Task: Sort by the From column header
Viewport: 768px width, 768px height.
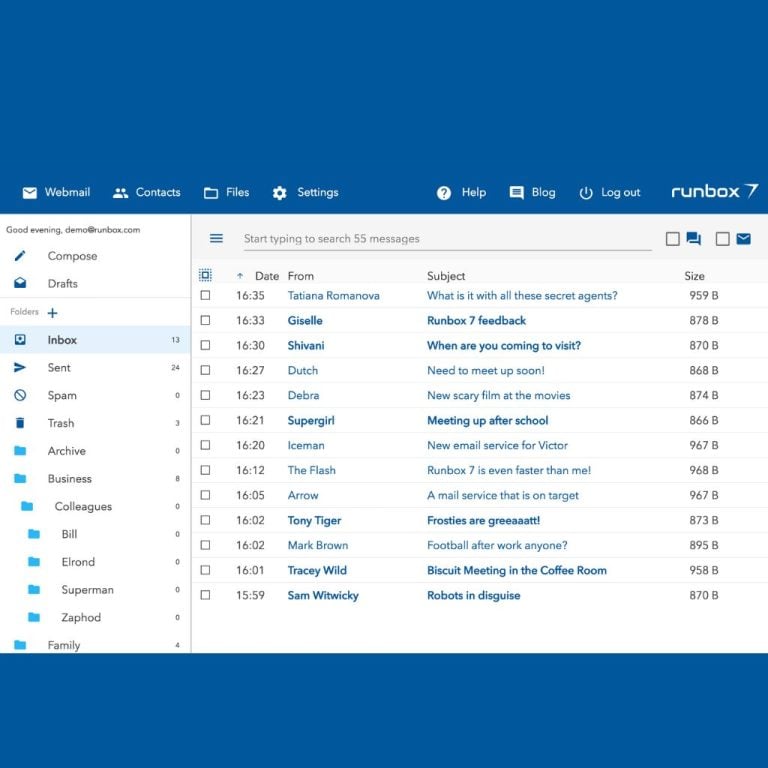Action: (300, 276)
